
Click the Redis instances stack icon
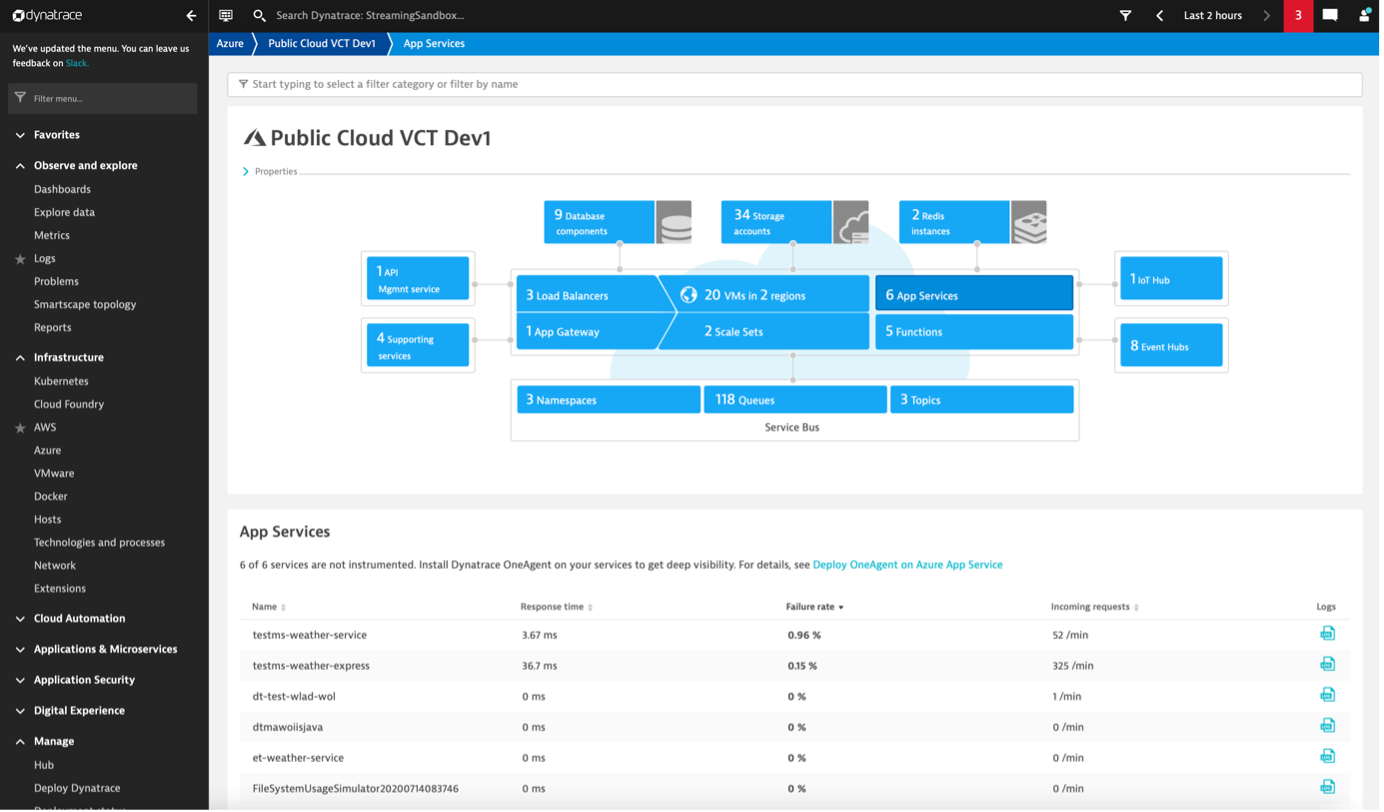pos(1029,222)
